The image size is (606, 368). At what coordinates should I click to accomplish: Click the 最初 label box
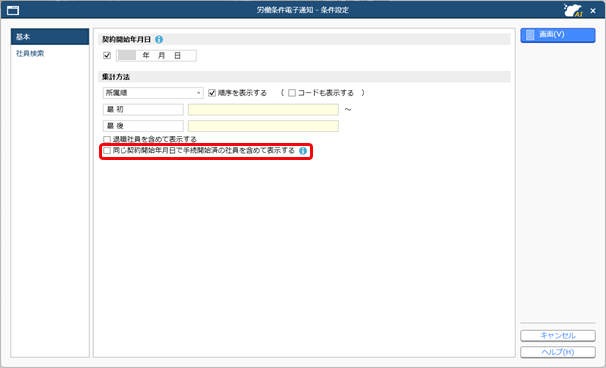pos(143,110)
